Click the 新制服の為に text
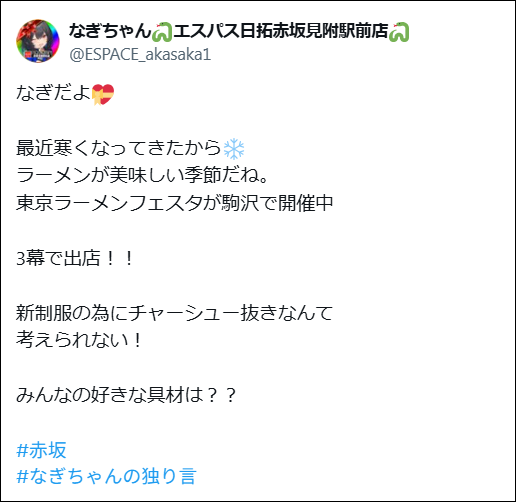This screenshot has width=516, height=502. (62, 313)
